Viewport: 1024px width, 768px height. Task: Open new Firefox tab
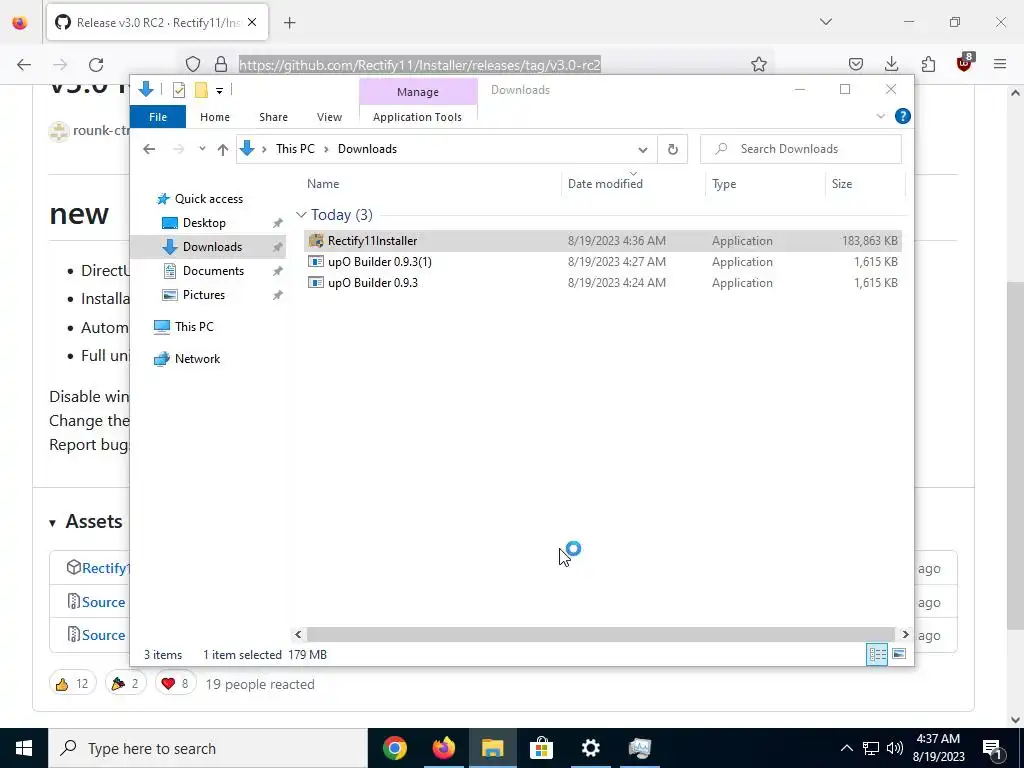(289, 23)
